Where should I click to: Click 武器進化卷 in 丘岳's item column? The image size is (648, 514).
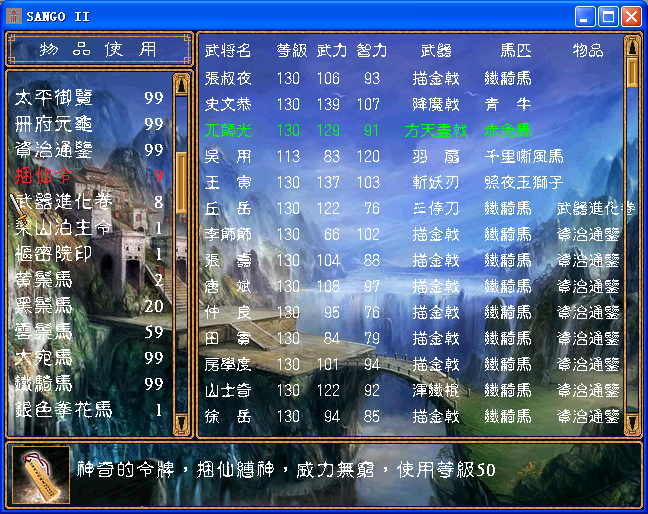pyautogui.click(x=596, y=209)
